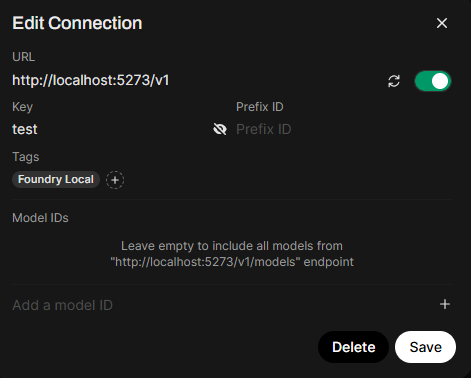Click the Model IDs section label
Viewport: 471px width, 378px height.
[40, 218]
